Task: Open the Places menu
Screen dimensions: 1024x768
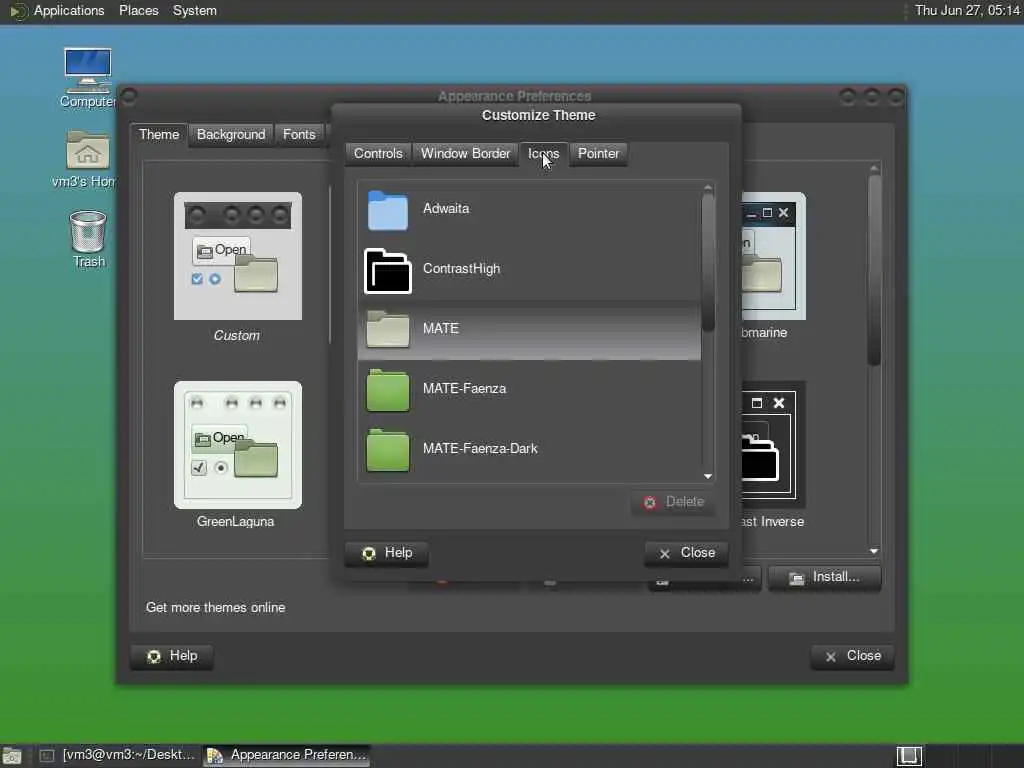Action: coord(138,11)
